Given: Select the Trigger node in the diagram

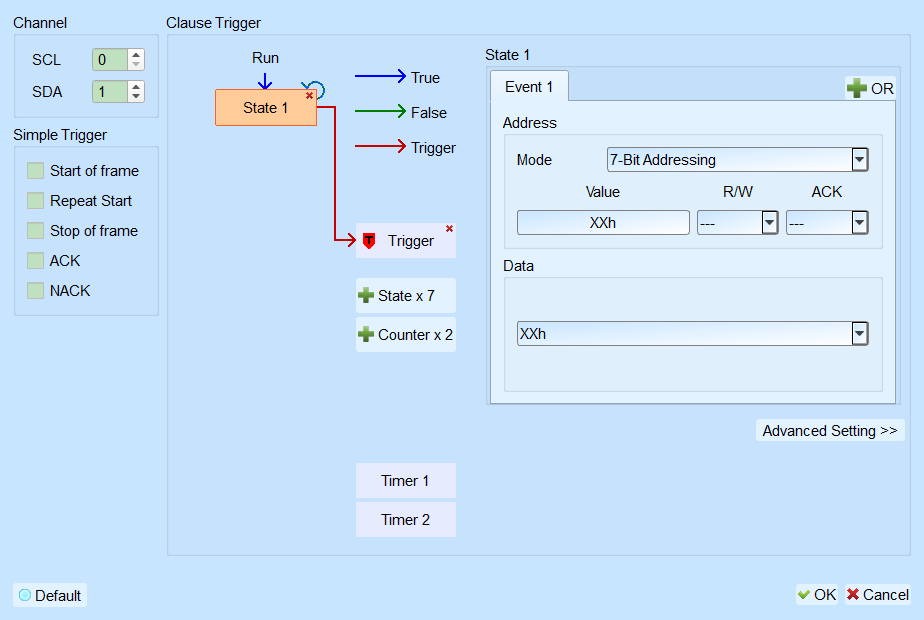Looking at the screenshot, I should pyautogui.click(x=405, y=240).
